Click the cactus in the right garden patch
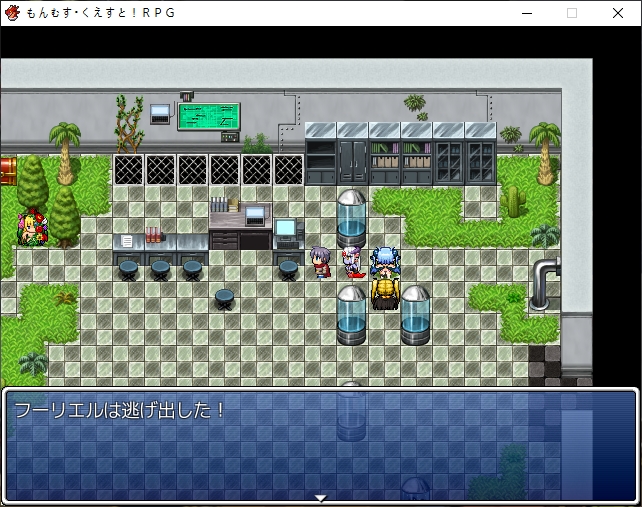642x507 pixels. [x=513, y=201]
